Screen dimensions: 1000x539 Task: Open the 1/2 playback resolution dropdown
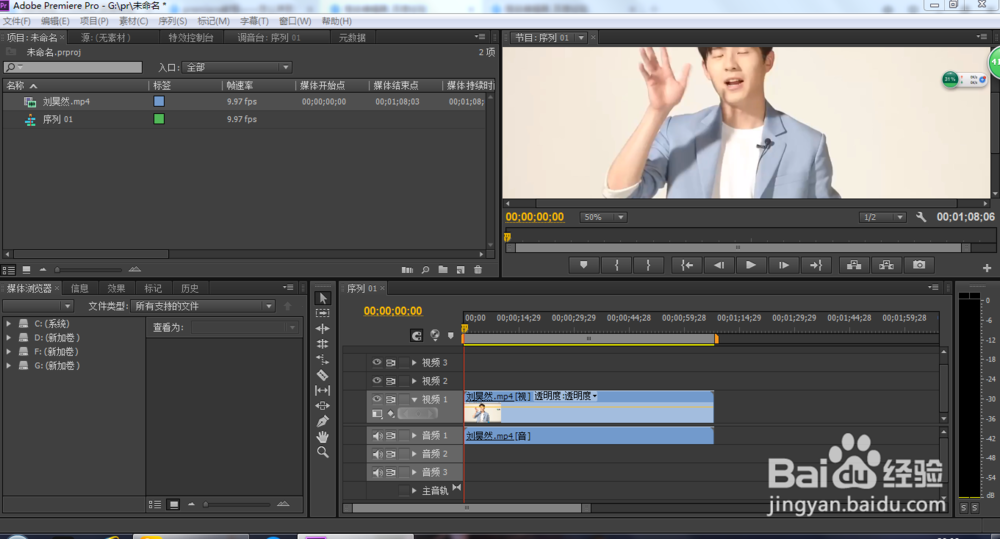click(882, 217)
